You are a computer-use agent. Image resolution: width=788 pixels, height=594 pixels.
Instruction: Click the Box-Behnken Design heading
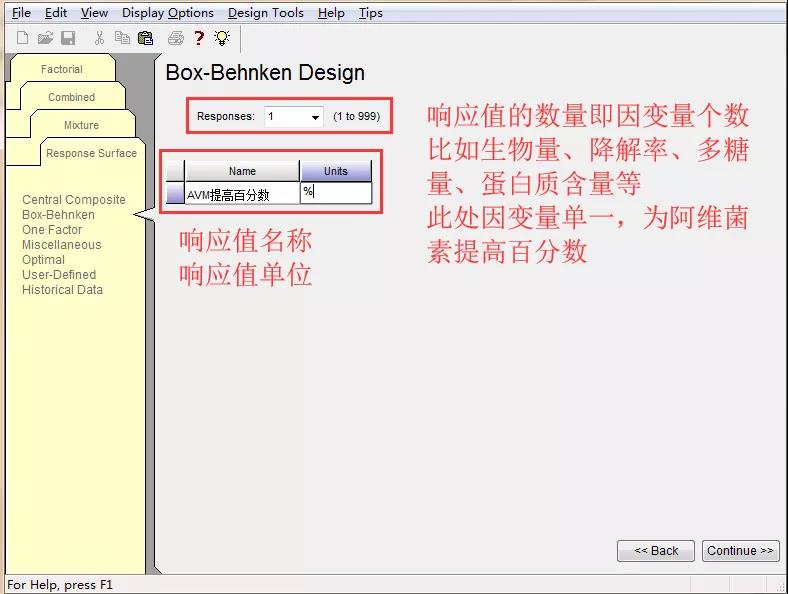pyautogui.click(x=265, y=72)
